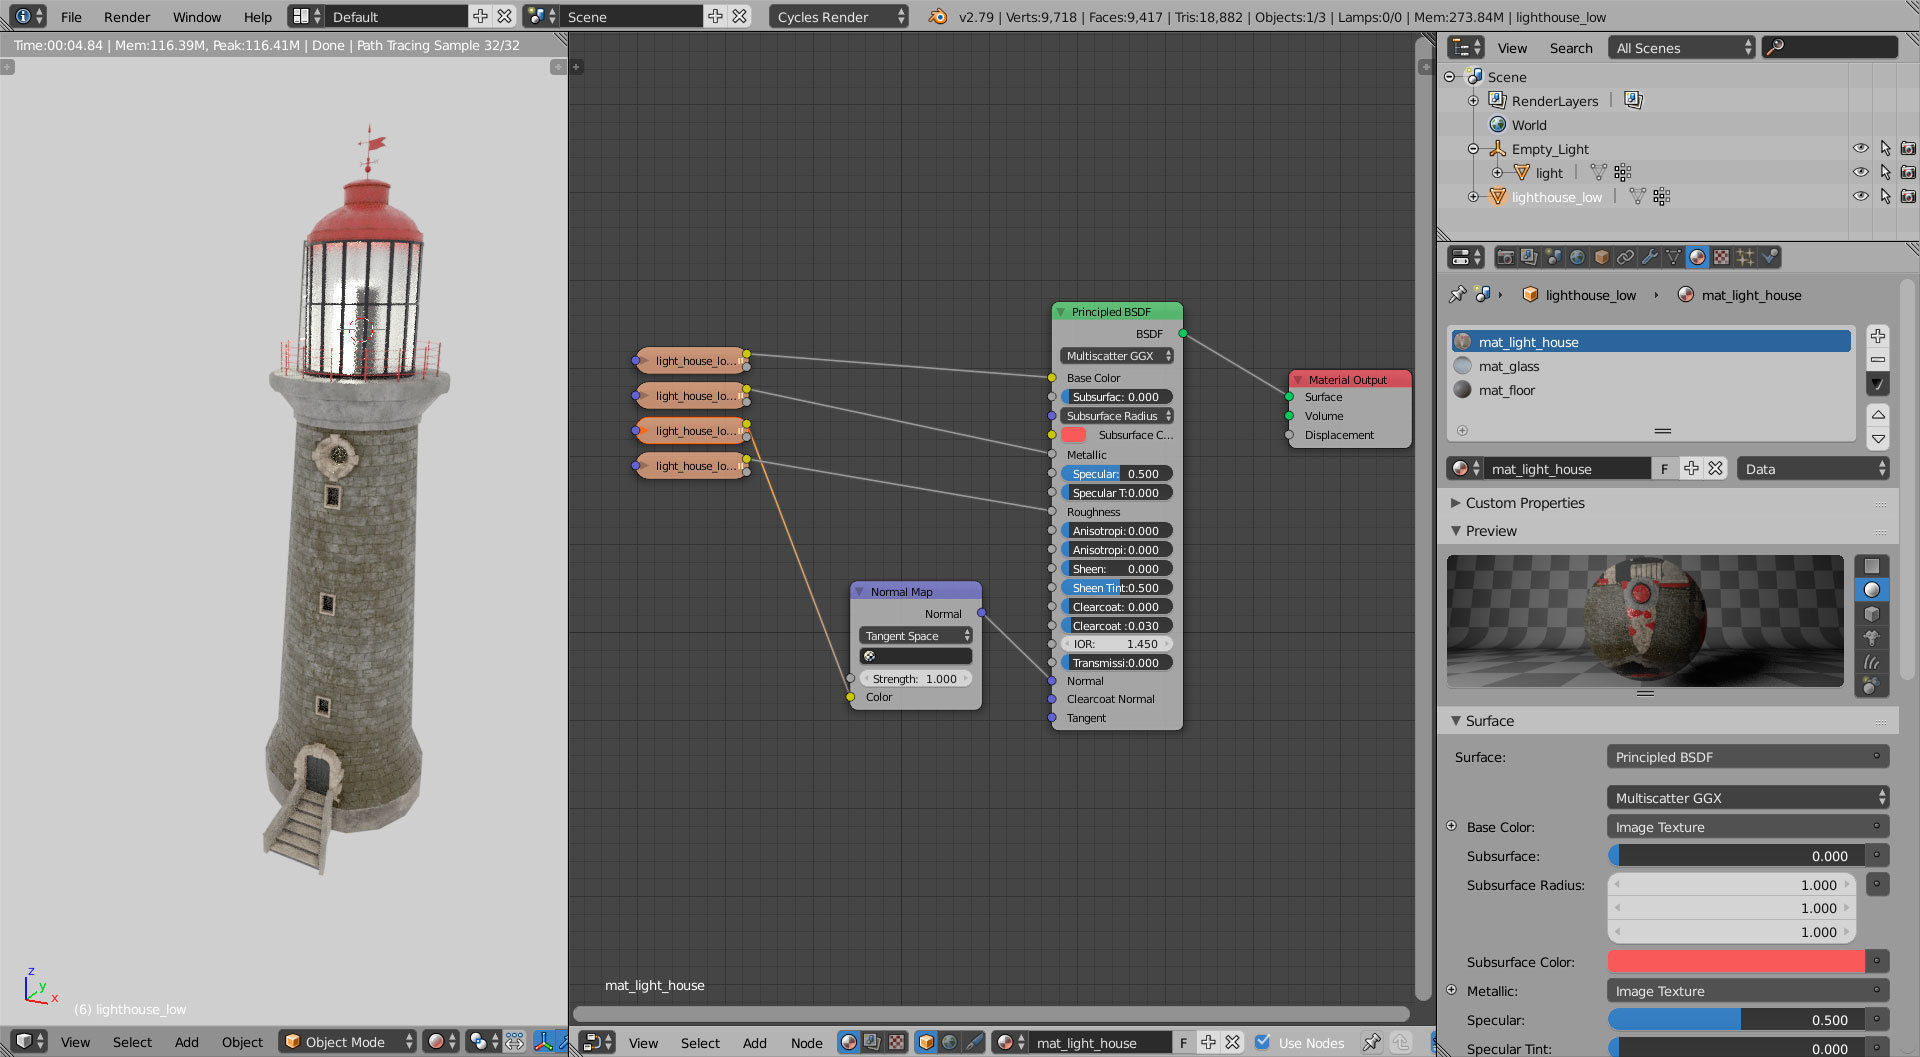Click Metallic Image Texture button
1920x1057 pixels.
tap(1747, 991)
